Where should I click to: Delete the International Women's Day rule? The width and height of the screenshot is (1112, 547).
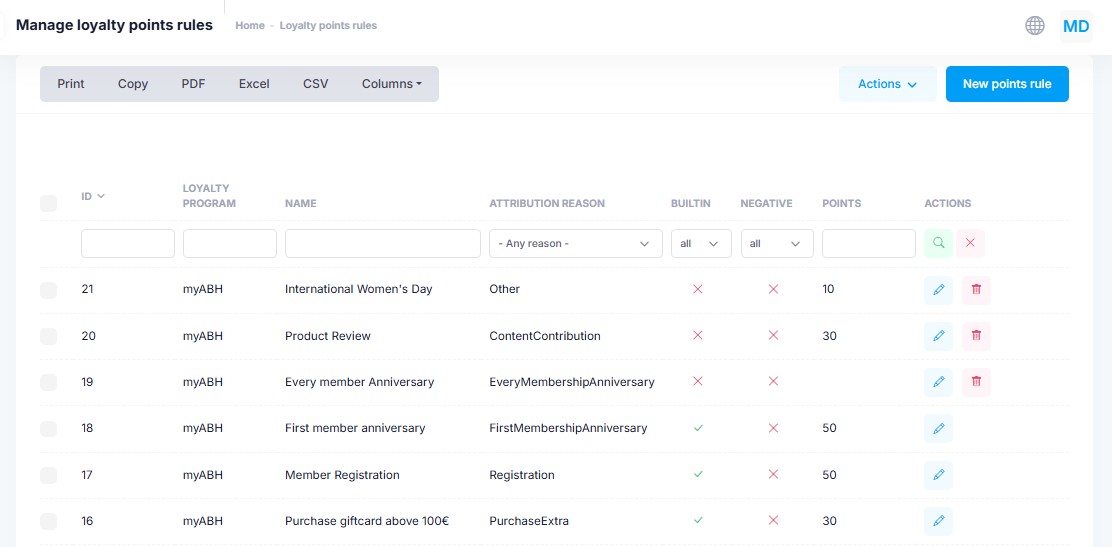[977, 289]
